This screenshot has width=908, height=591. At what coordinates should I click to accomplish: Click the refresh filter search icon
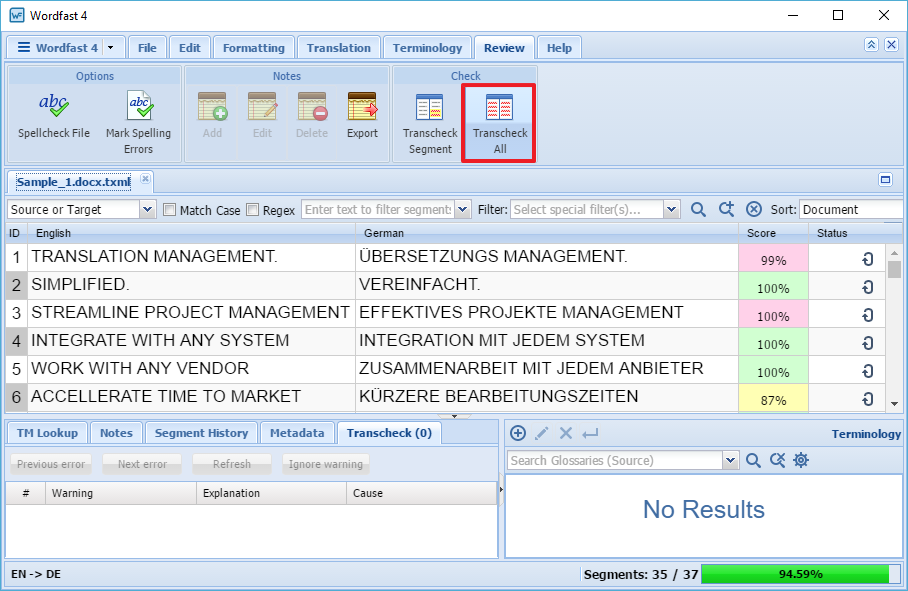pyautogui.click(x=726, y=210)
